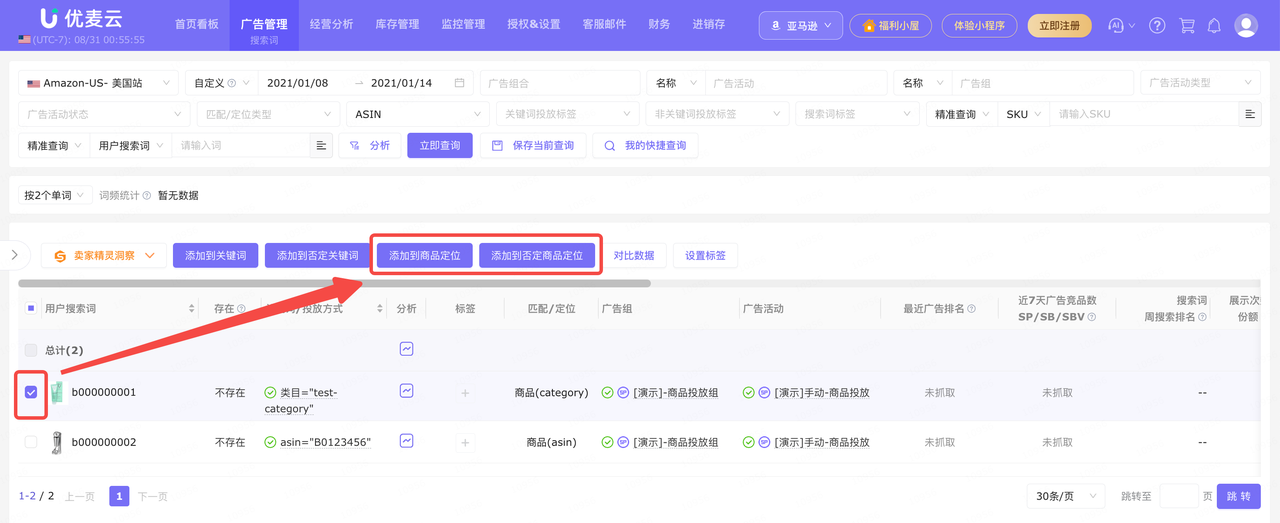
Task: Go to 经营分析 tab
Action: 331,24
